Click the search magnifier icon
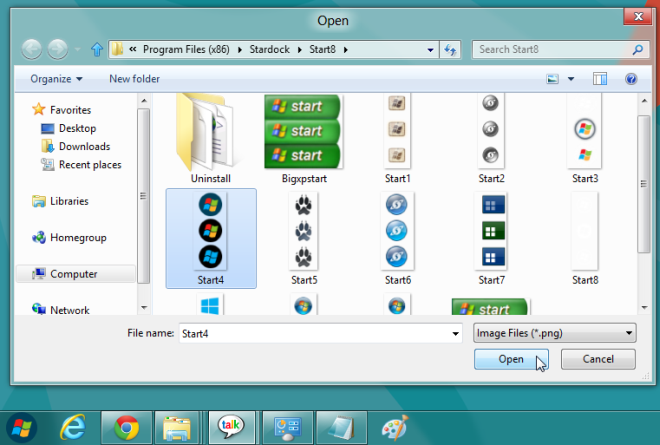 click(638, 50)
